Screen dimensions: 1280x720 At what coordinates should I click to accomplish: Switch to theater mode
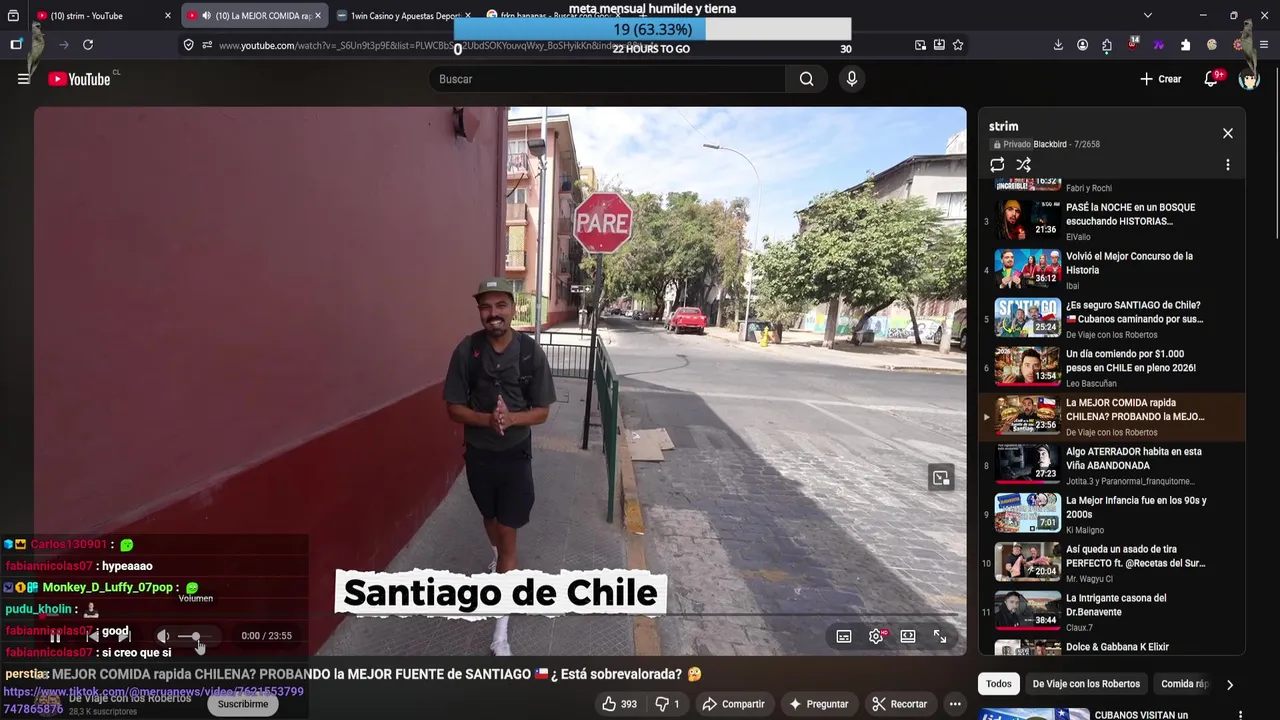tap(908, 636)
